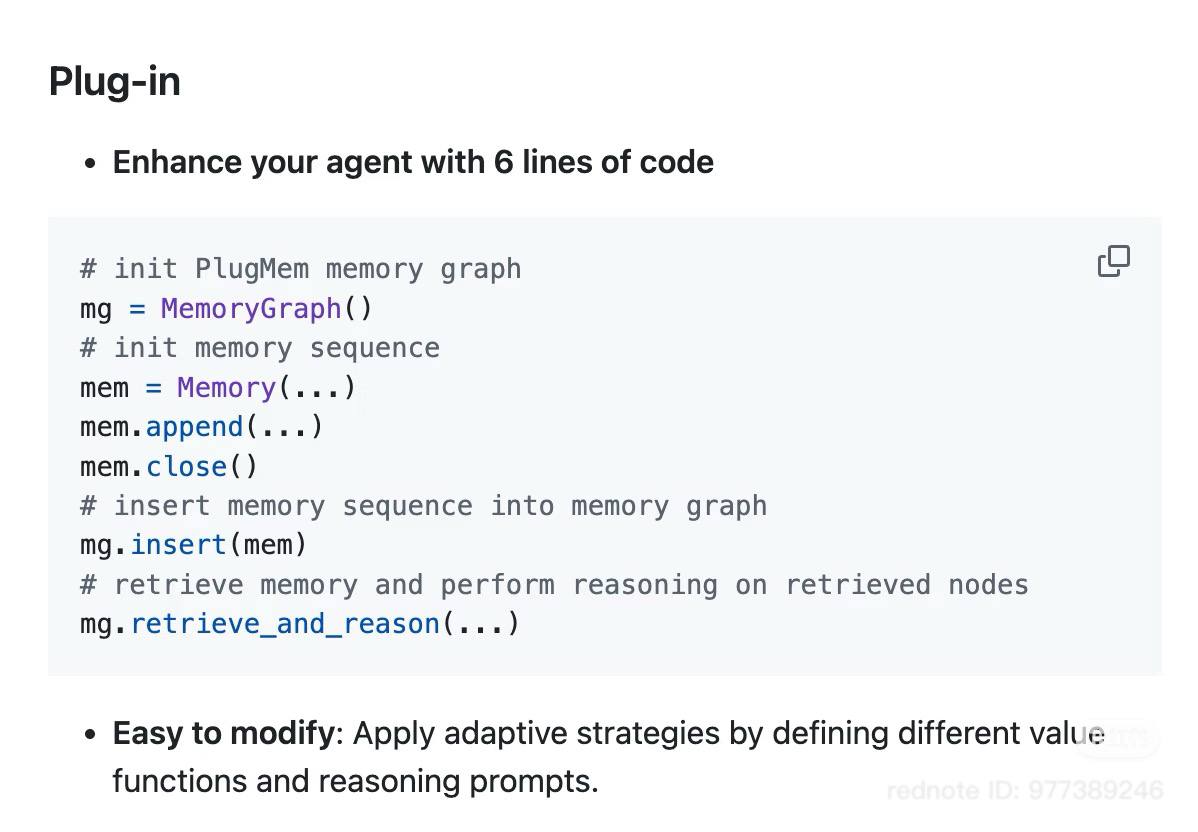This screenshot has width=1198, height=832.
Task: Click the bullet point beside 'Easy to modify'
Action: pyautogui.click(x=90, y=733)
